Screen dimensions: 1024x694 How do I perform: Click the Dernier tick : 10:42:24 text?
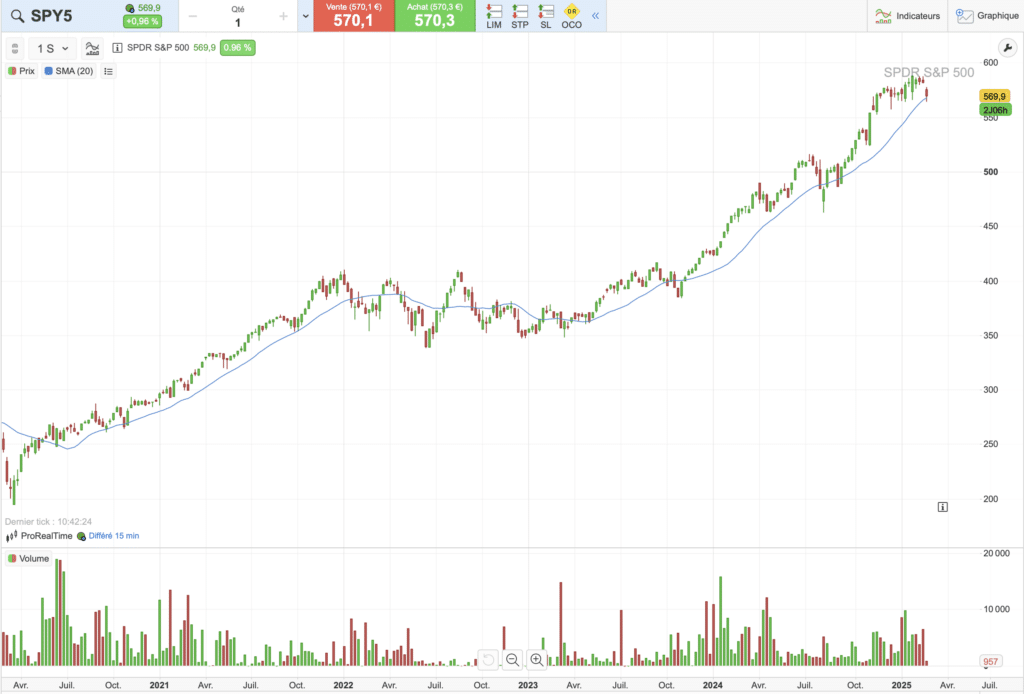[x=48, y=522]
